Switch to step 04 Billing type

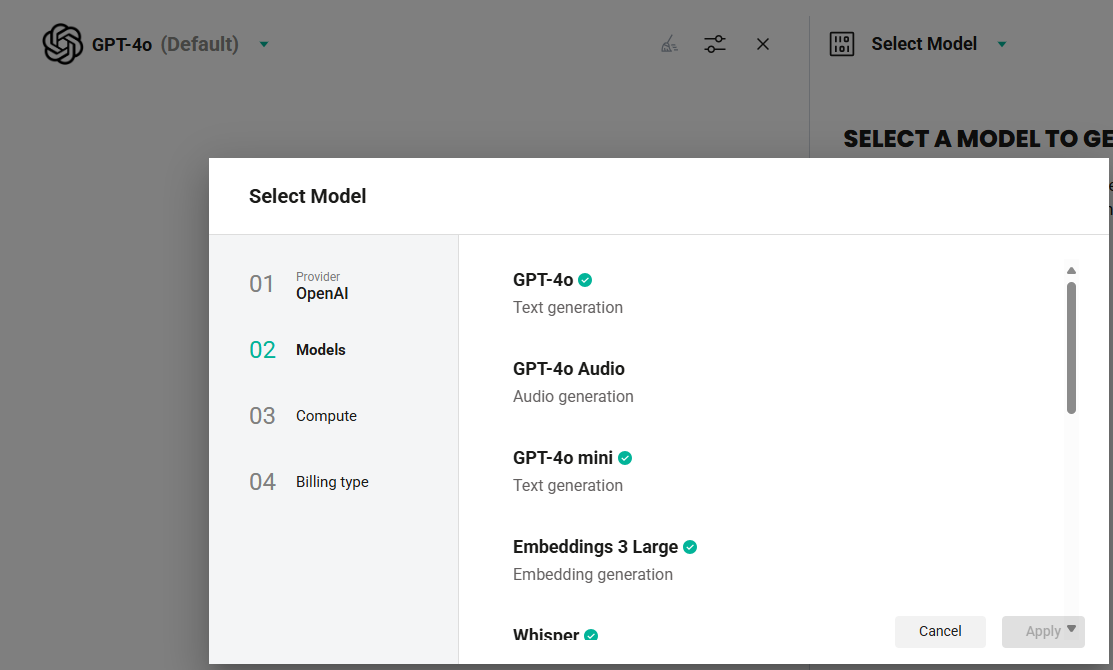309,482
